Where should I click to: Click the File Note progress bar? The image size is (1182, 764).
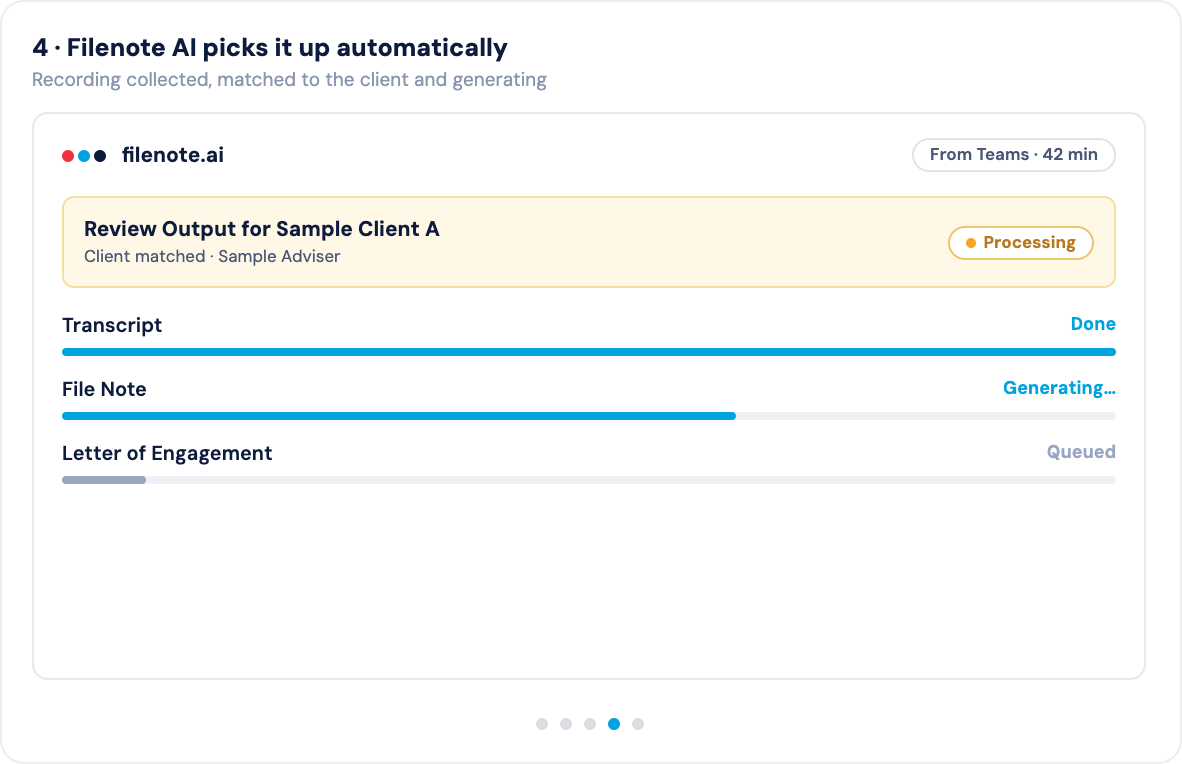(x=589, y=416)
